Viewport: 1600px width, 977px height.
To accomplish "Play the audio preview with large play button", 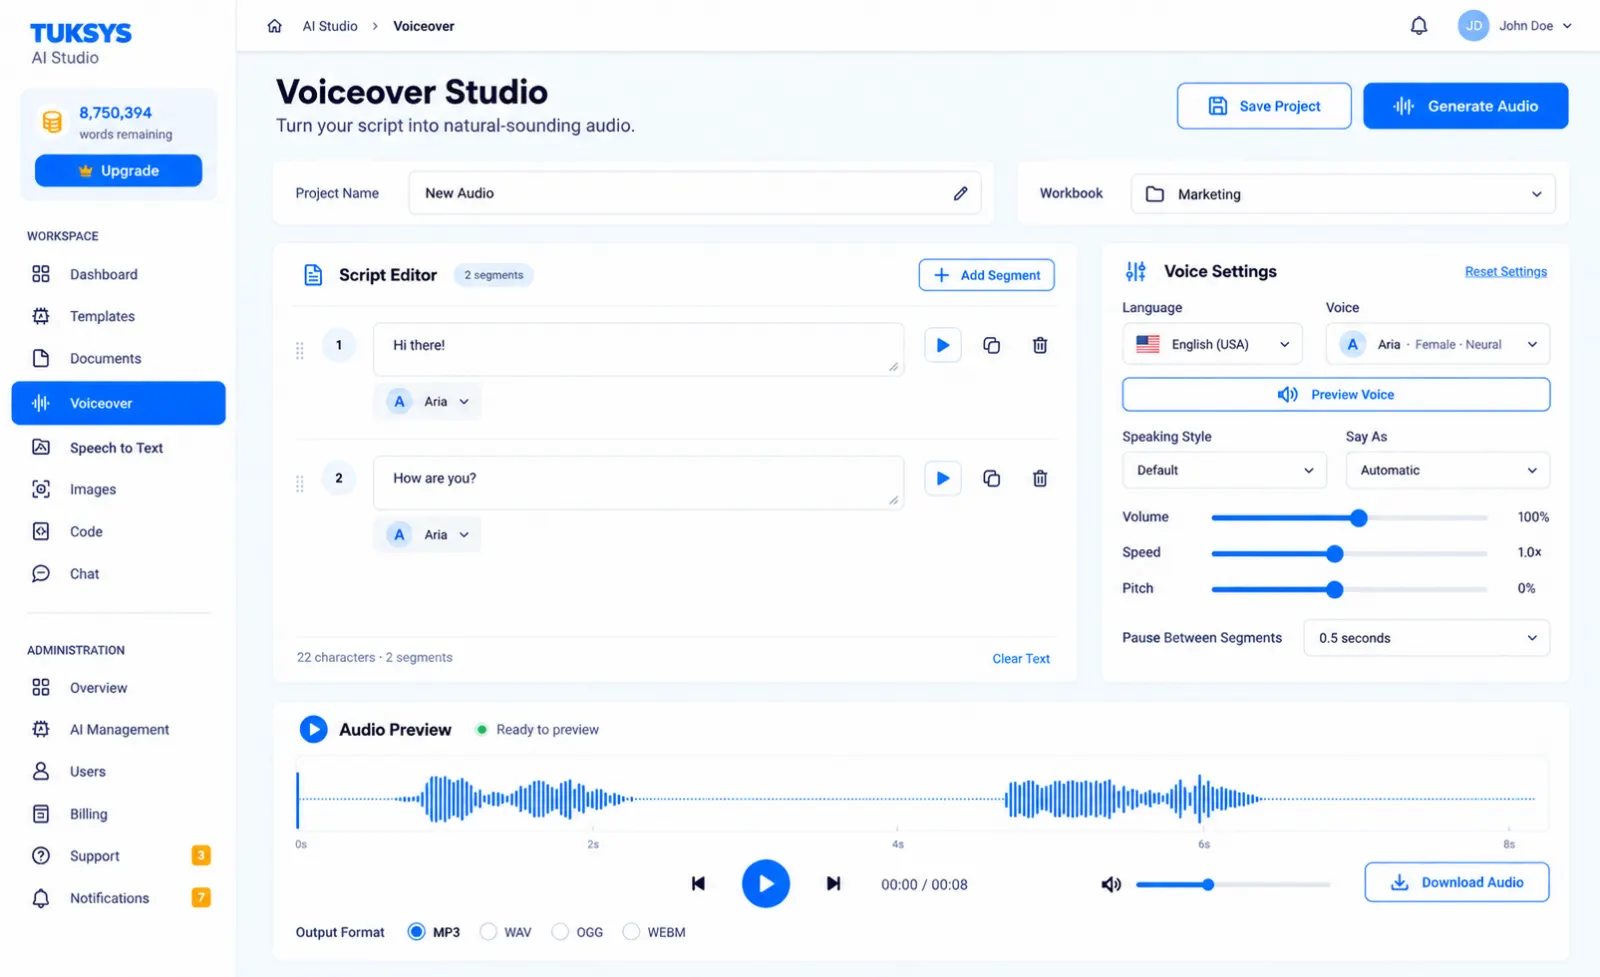I will point(765,883).
